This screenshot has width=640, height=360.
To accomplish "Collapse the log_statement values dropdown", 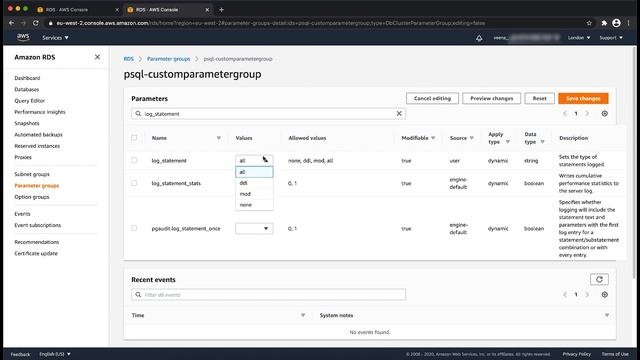I will (x=254, y=160).
